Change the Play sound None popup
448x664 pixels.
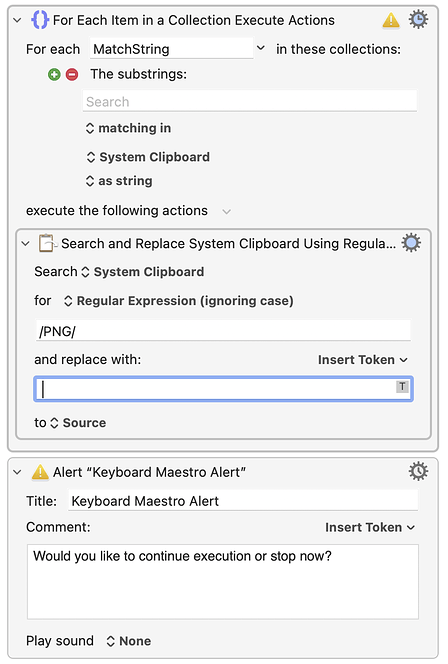tap(128, 641)
